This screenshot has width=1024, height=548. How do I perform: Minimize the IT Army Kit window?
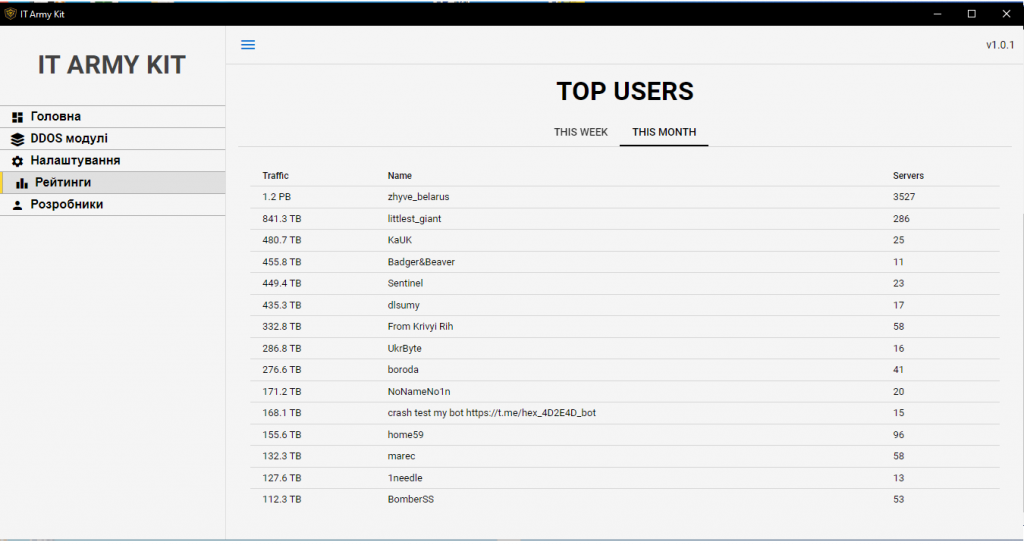(937, 14)
